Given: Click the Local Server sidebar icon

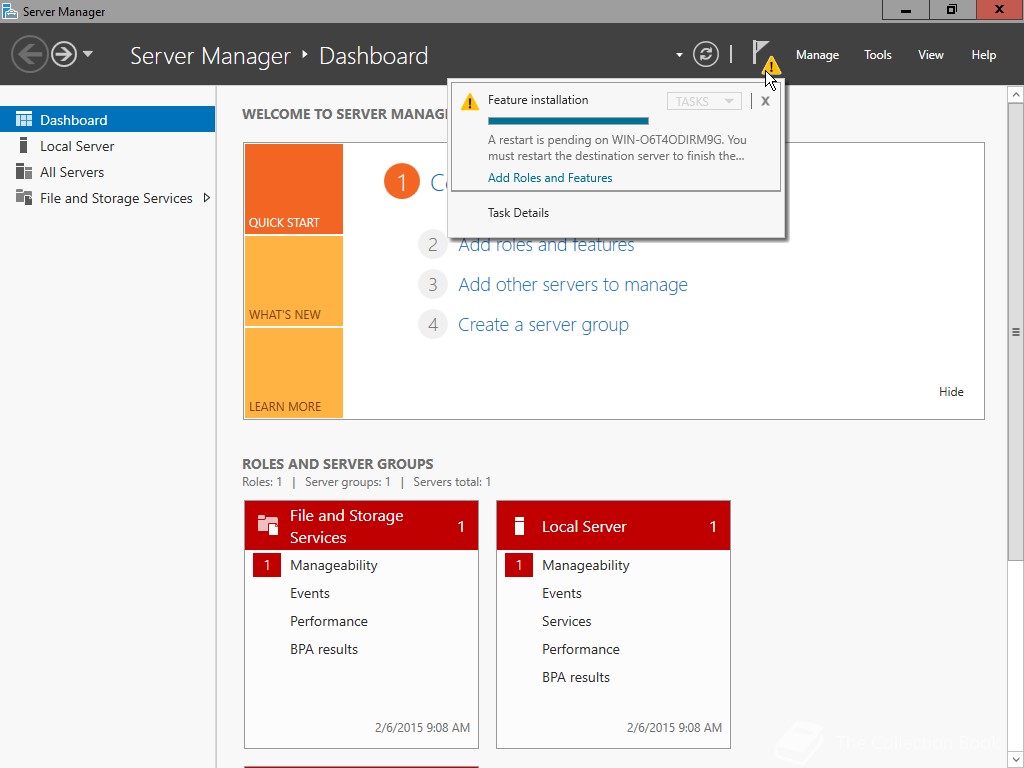Looking at the screenshot, I should point(24,145).
